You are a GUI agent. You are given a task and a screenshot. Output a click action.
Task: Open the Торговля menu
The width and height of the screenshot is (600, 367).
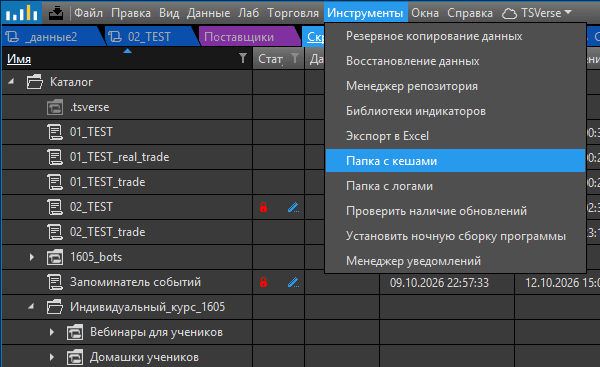click(293, 13)
